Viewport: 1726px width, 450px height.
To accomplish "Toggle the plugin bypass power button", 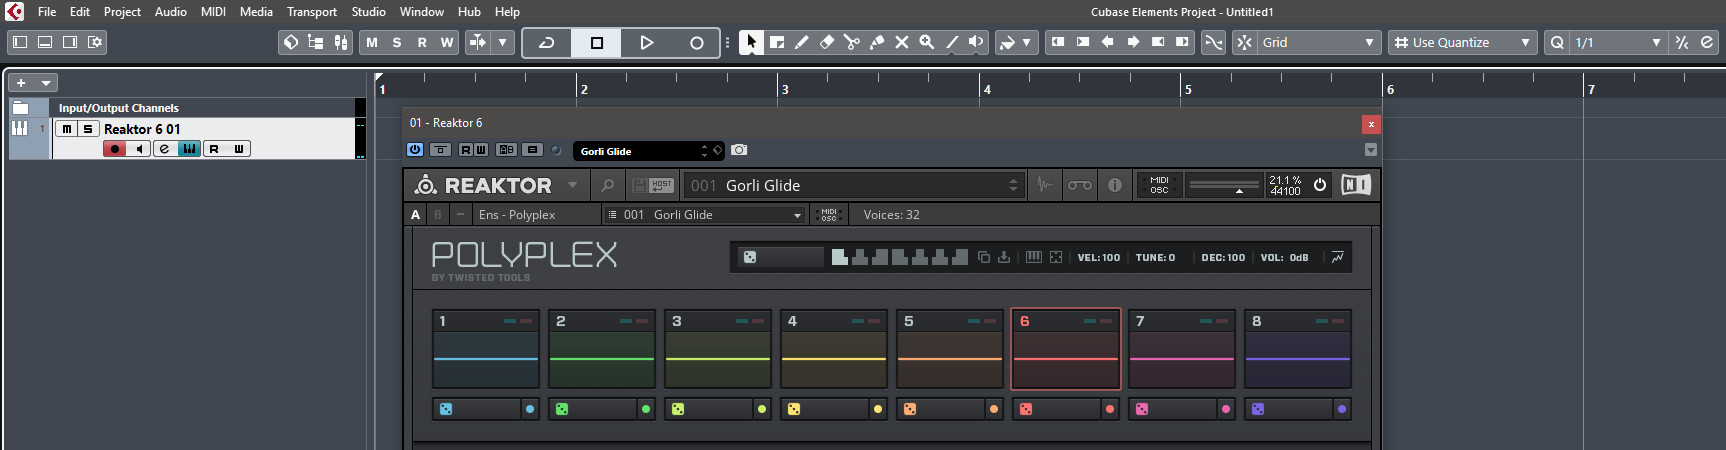I will (x=415, y=150).
